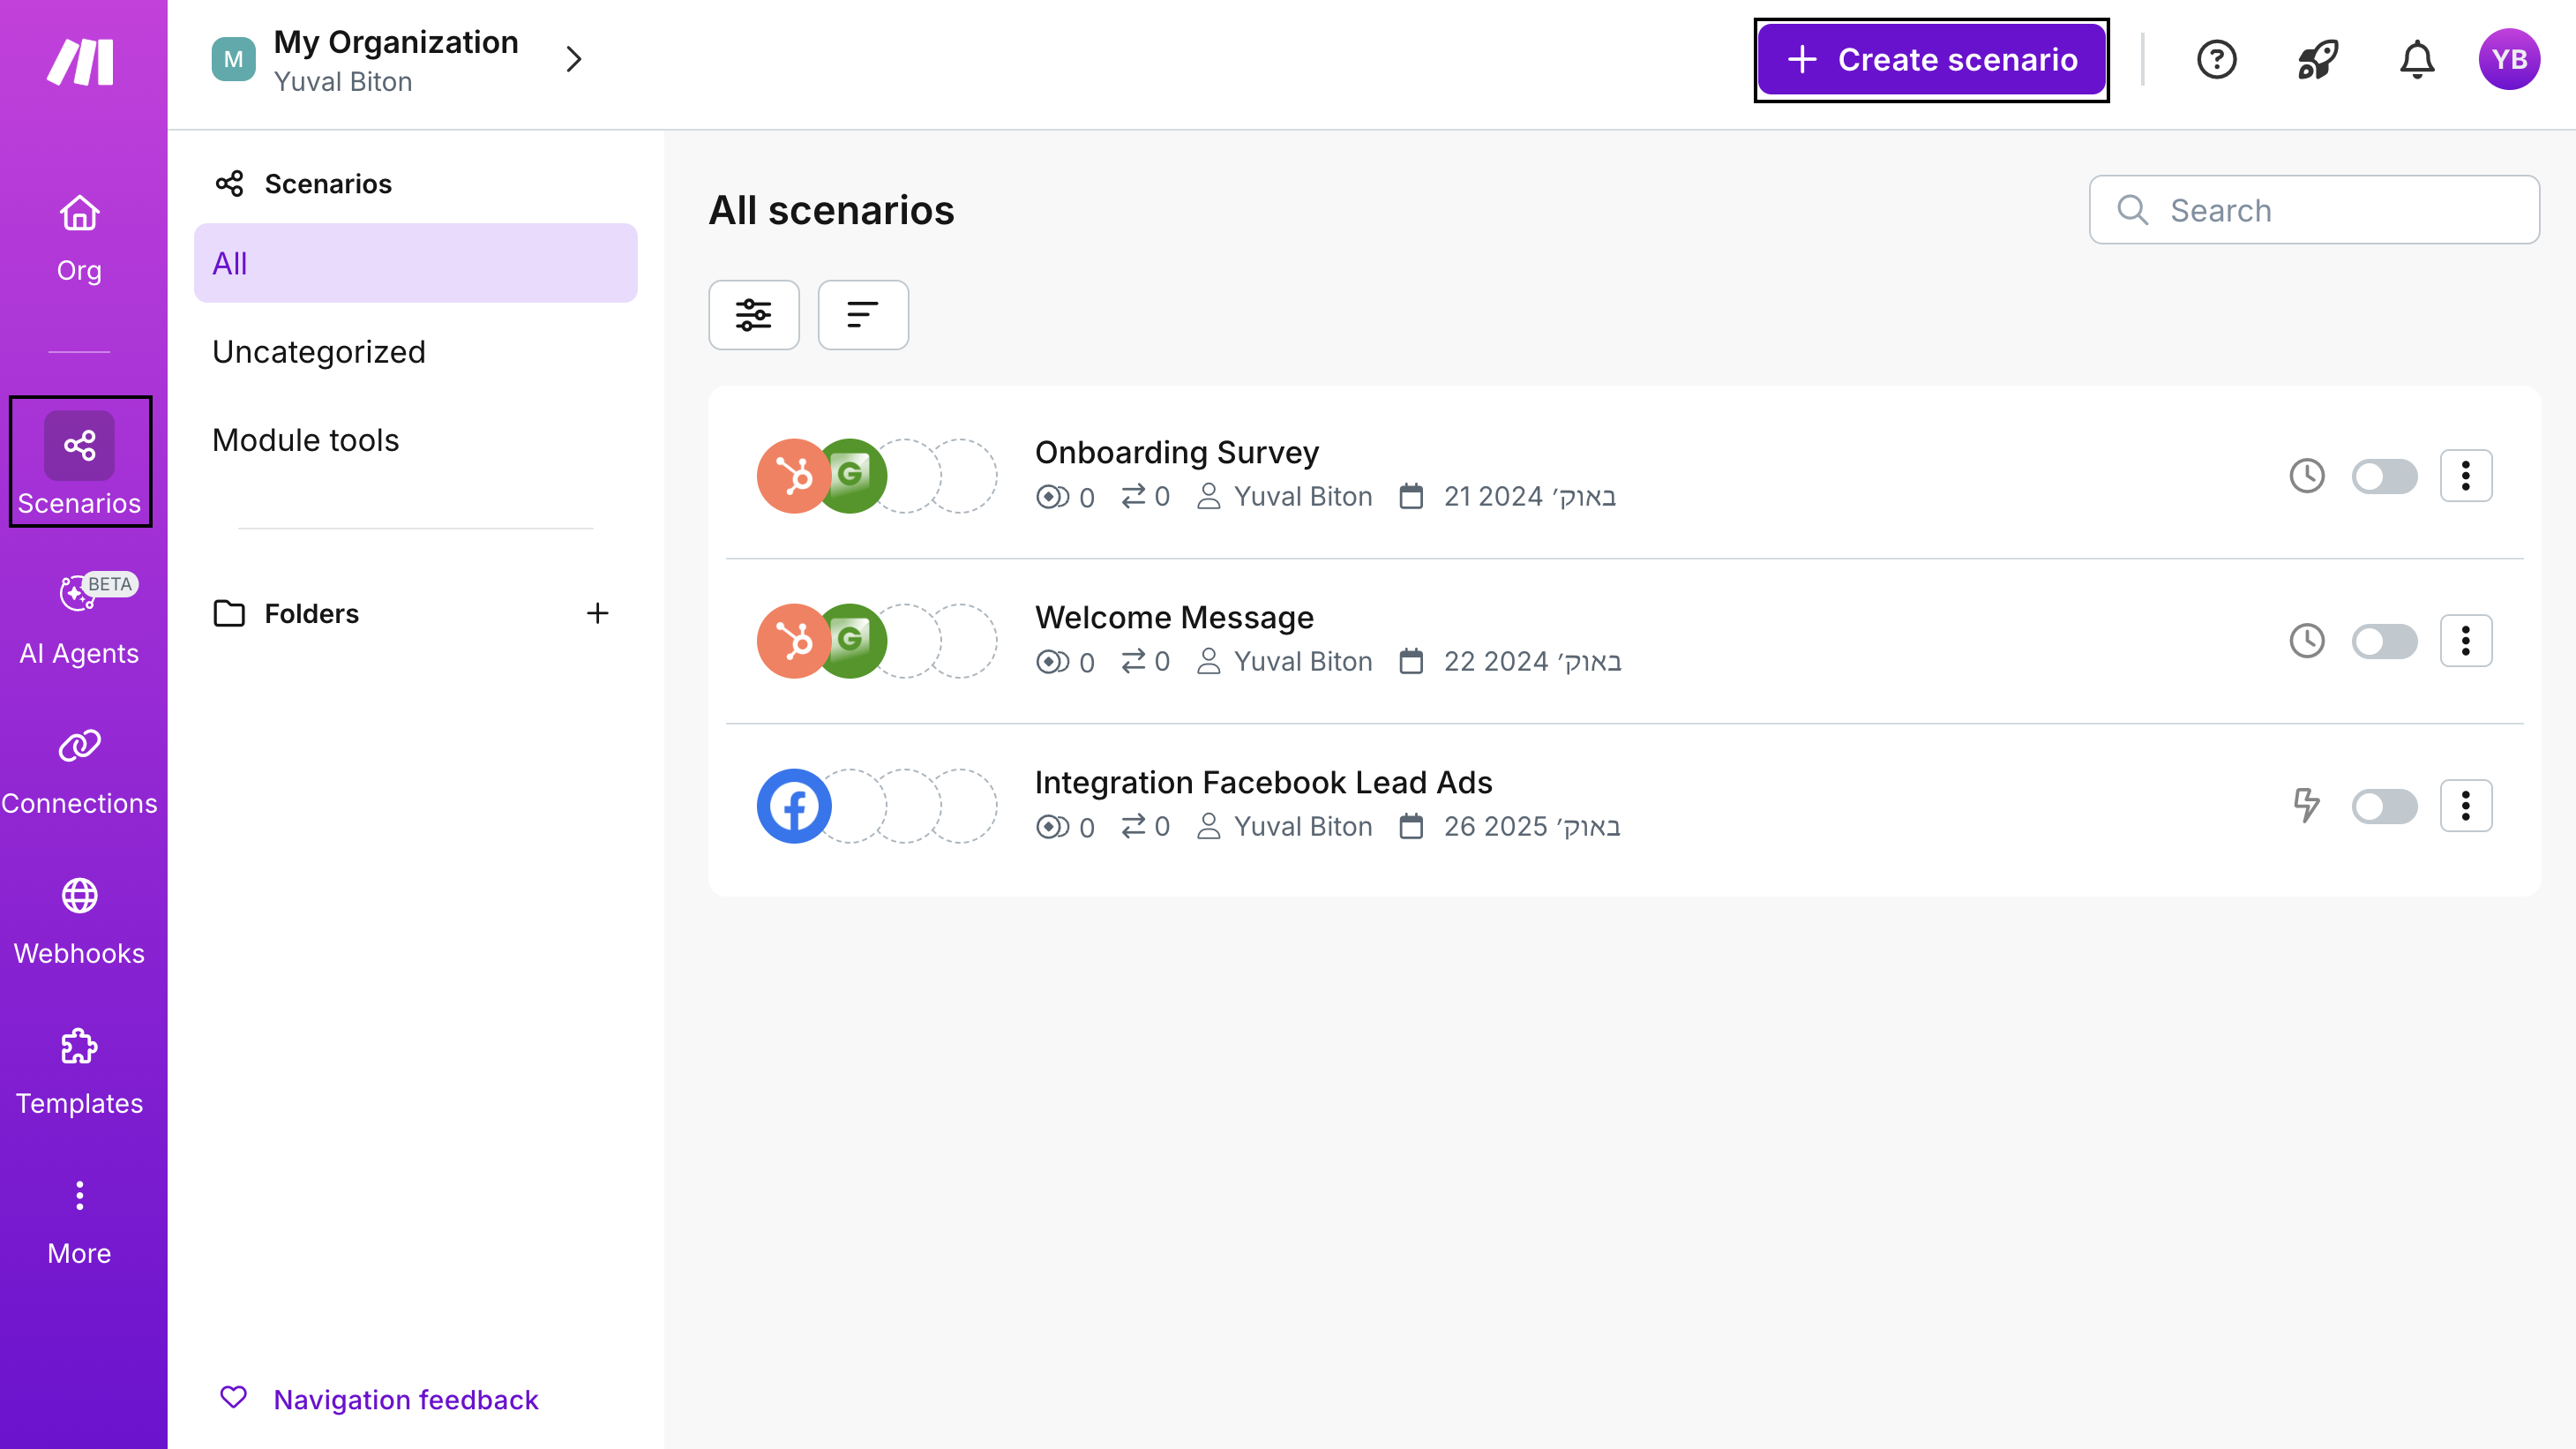Screen dimensions: 2576x1449
Task: Open Welcome Message three-dot menu
Action: 2465,641
